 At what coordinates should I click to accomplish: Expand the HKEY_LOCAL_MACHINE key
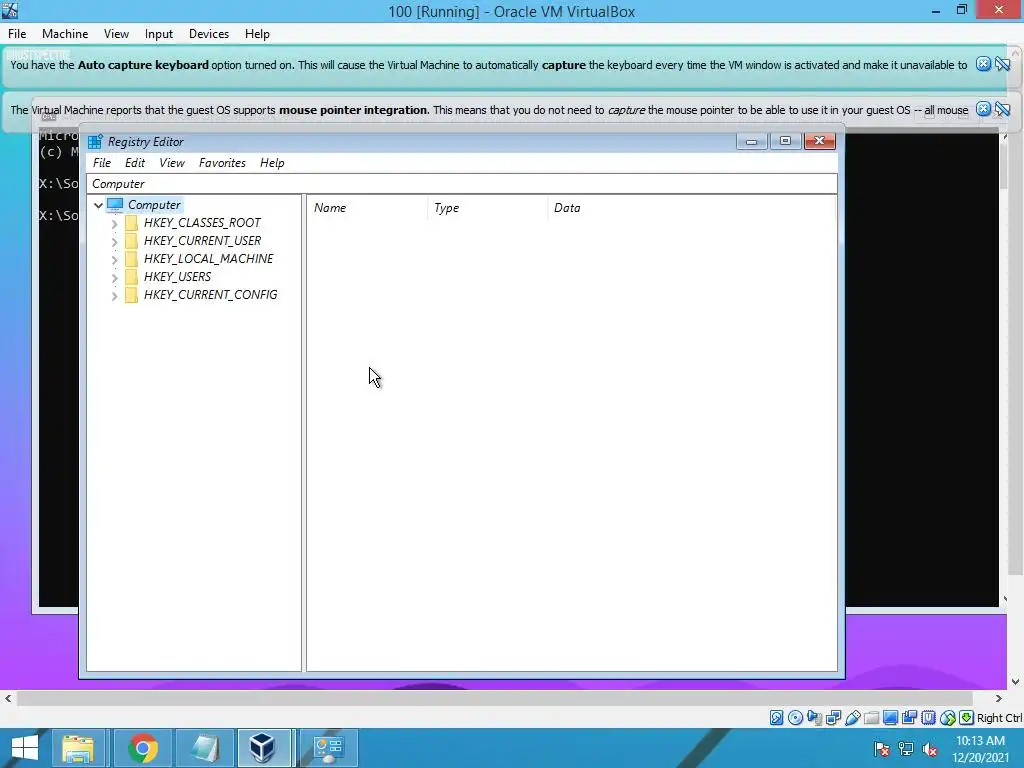(x=114, y=259)
